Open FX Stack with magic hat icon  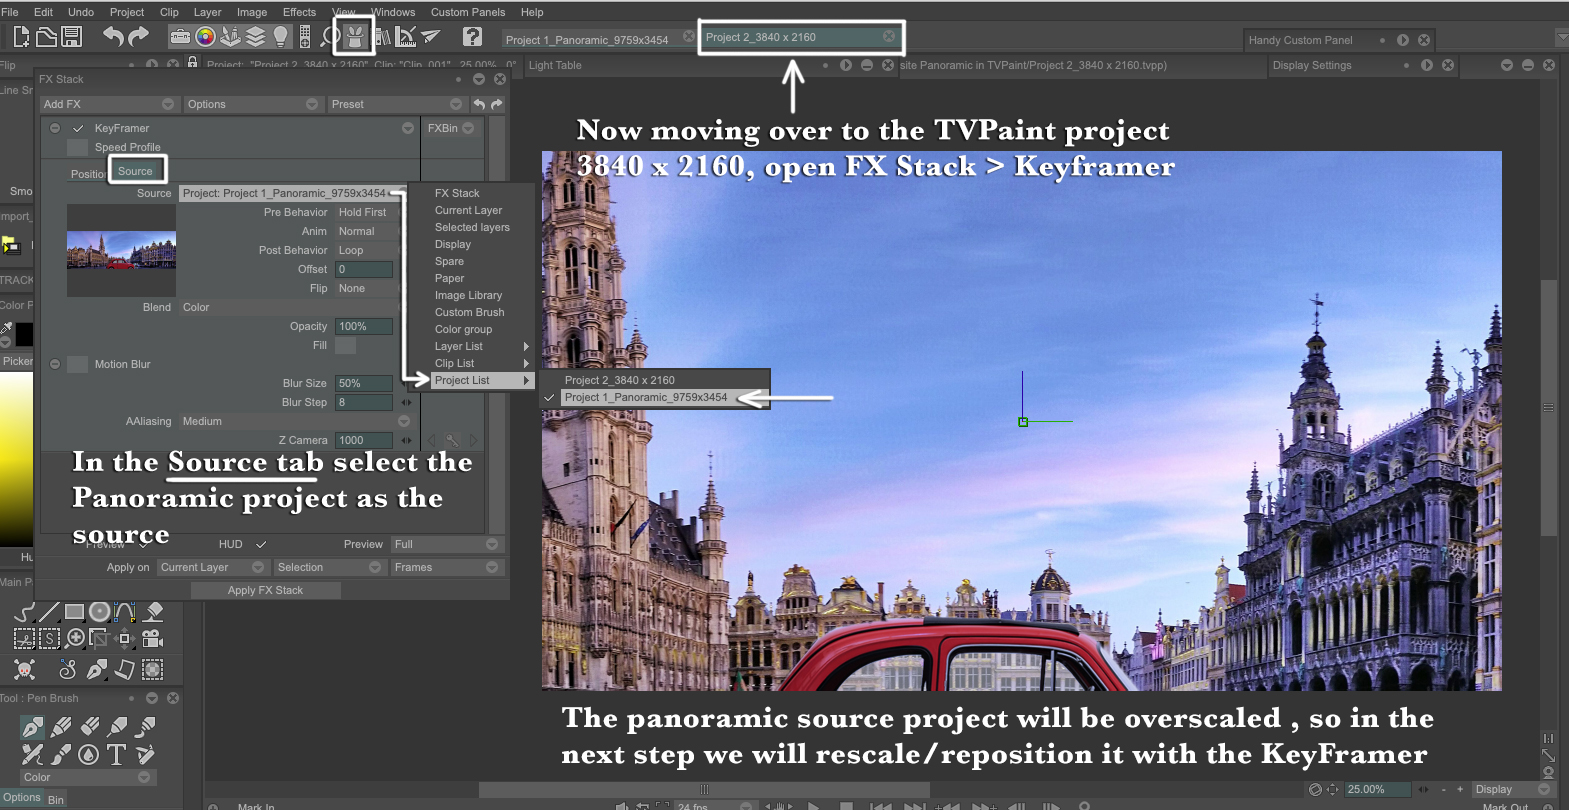(x=354, y=37)
